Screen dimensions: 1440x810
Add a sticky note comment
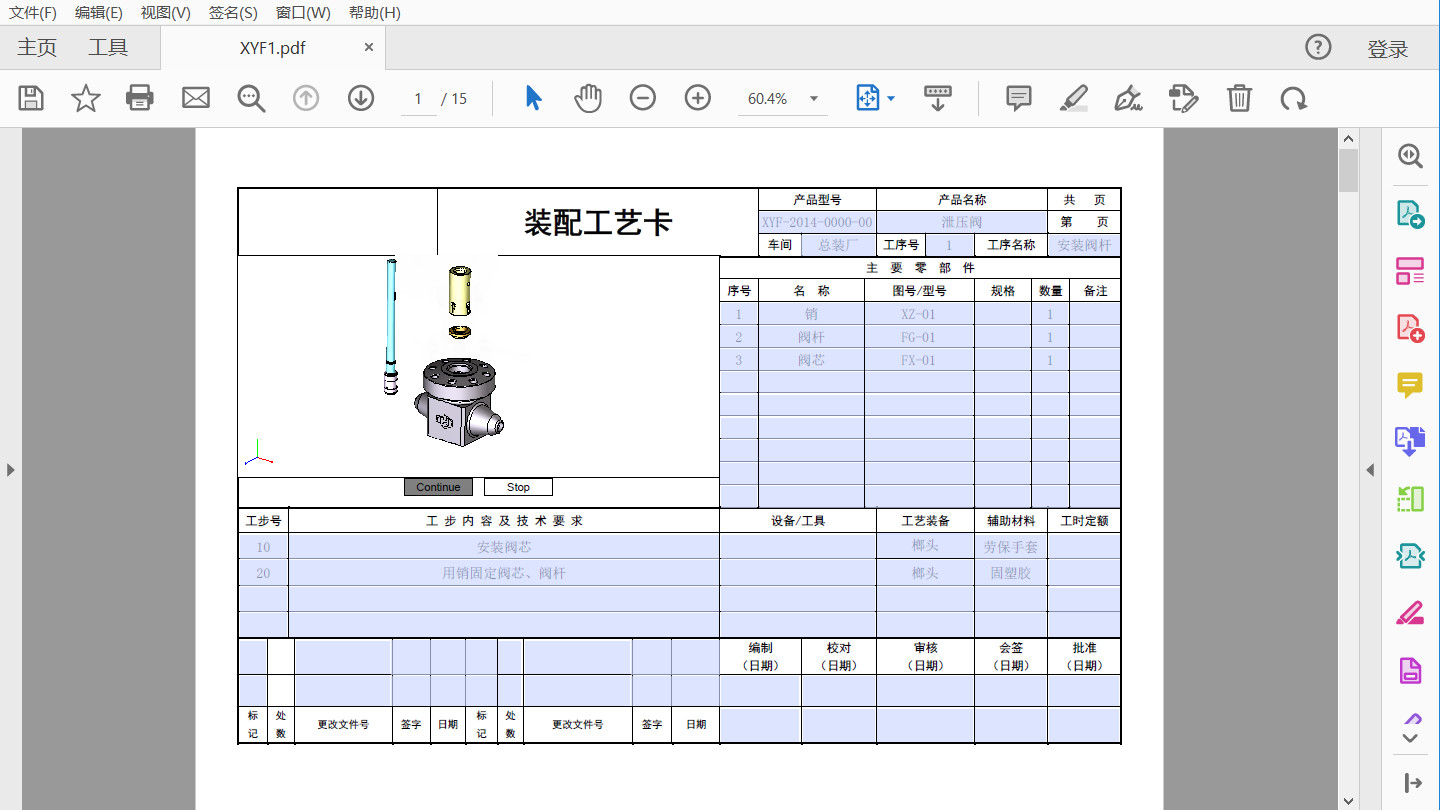pyautogui.click(x=1017, y=98)
